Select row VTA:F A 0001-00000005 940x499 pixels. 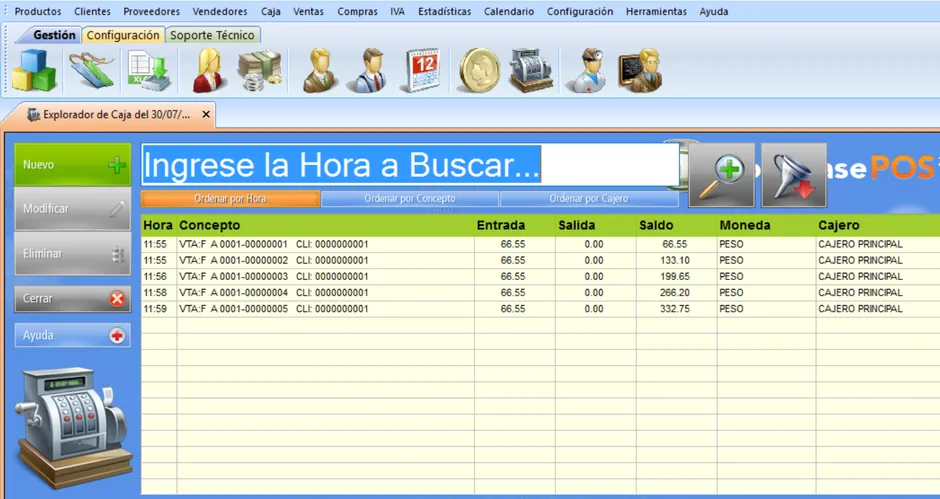(x=540, y=309)
